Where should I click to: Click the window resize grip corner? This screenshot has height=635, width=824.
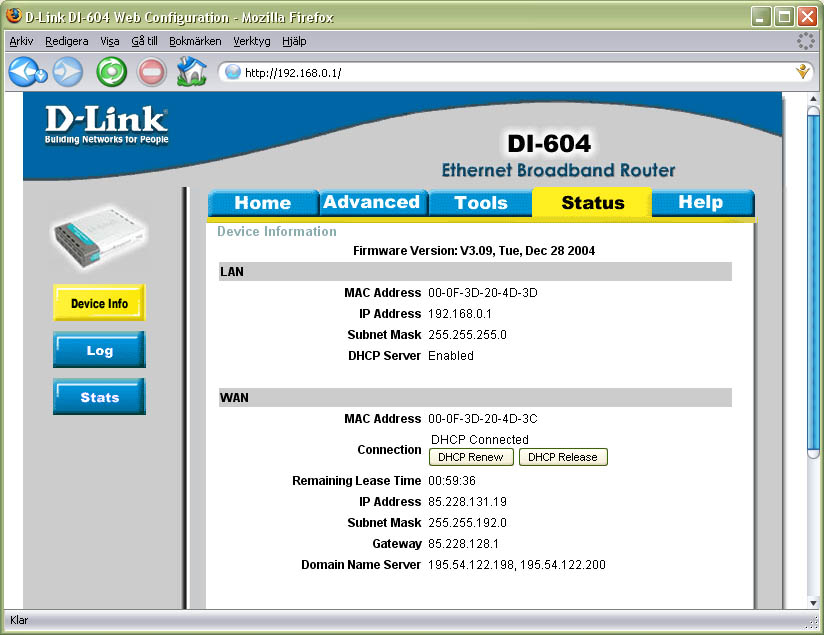812,622
